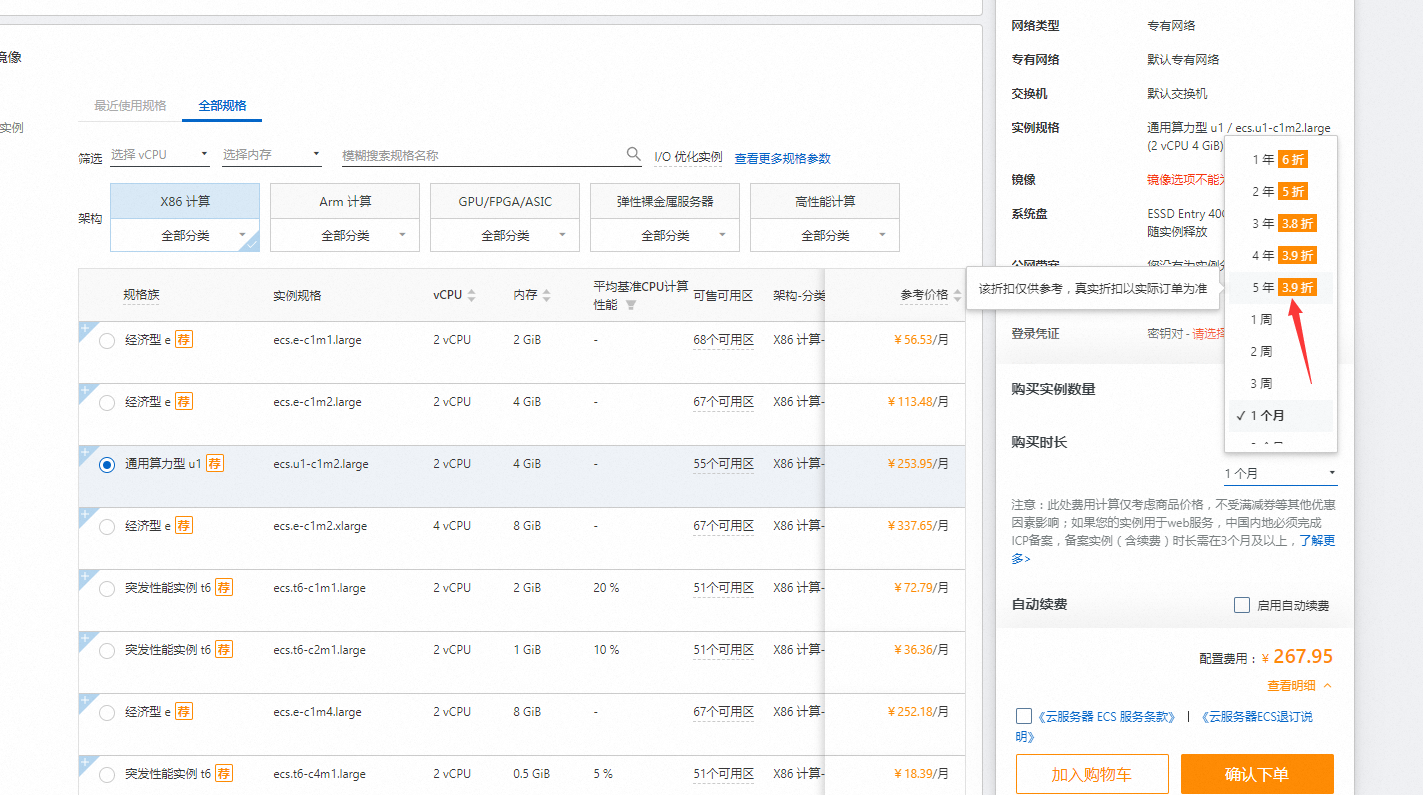Screen dimensions: 1423x795
Task: Choose 1 年 6折 duration option
Action: click(x=1280, y=159)
